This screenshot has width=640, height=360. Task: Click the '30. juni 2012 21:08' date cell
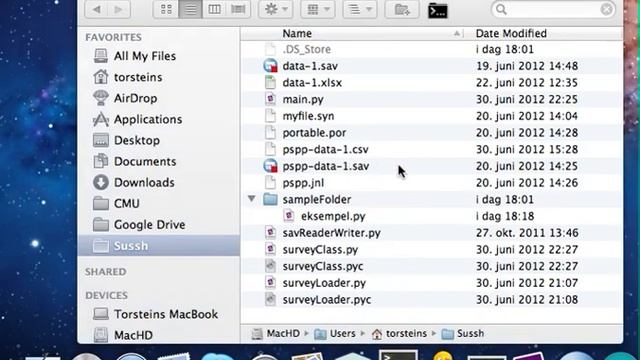527,300
